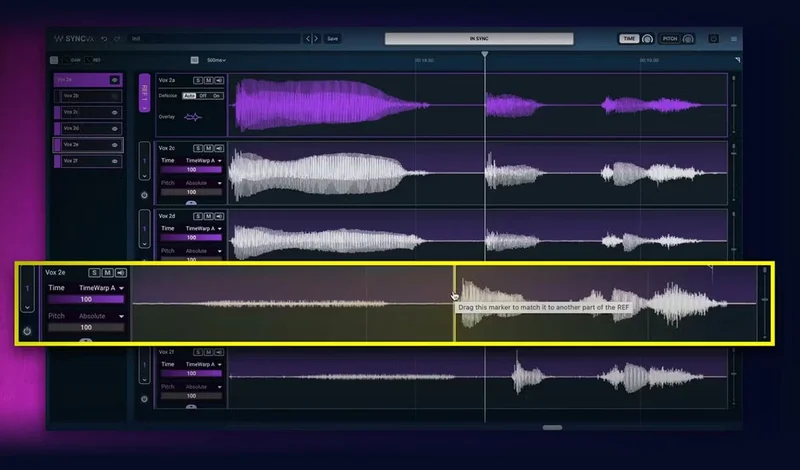The width and height of the screenshot is (800, 470).
Task: Select the REF source option
Action: pos(94,60)
